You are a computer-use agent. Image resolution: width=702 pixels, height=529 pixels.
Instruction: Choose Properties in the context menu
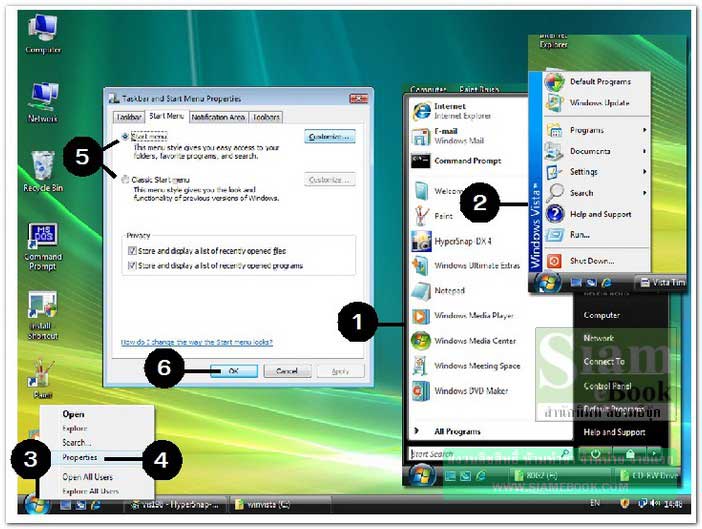click(x=80, y=457)
